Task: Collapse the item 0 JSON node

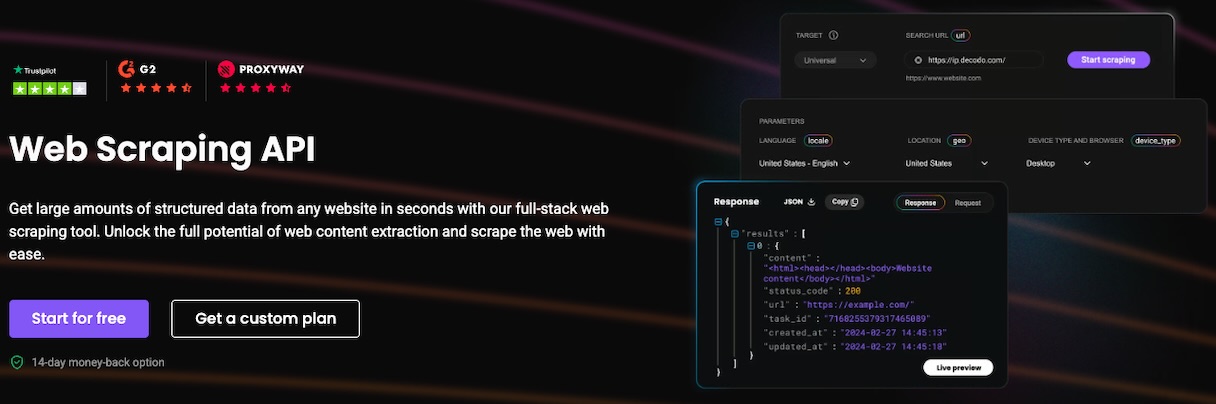Action: click(x=751, y=245)
